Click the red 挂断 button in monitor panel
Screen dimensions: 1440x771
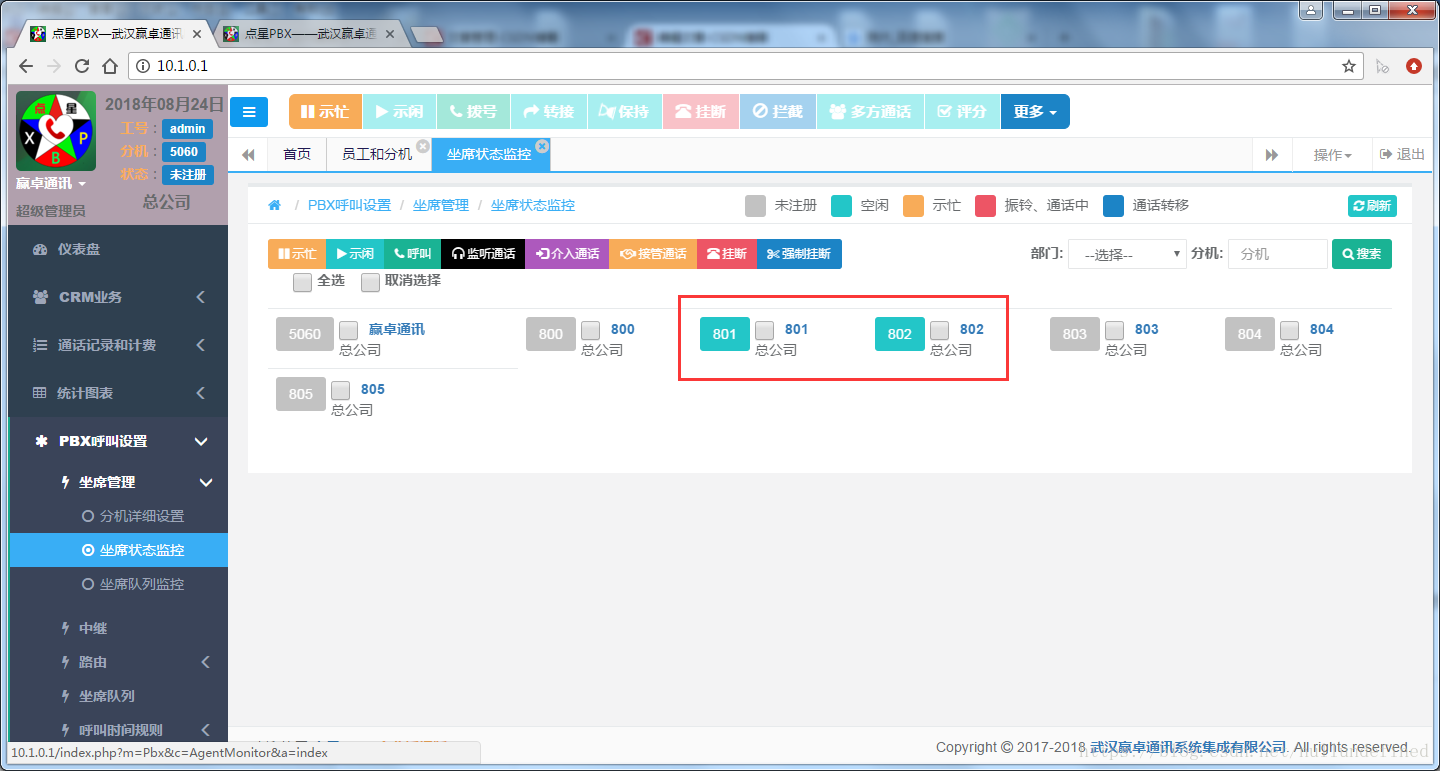coord(727,254)
